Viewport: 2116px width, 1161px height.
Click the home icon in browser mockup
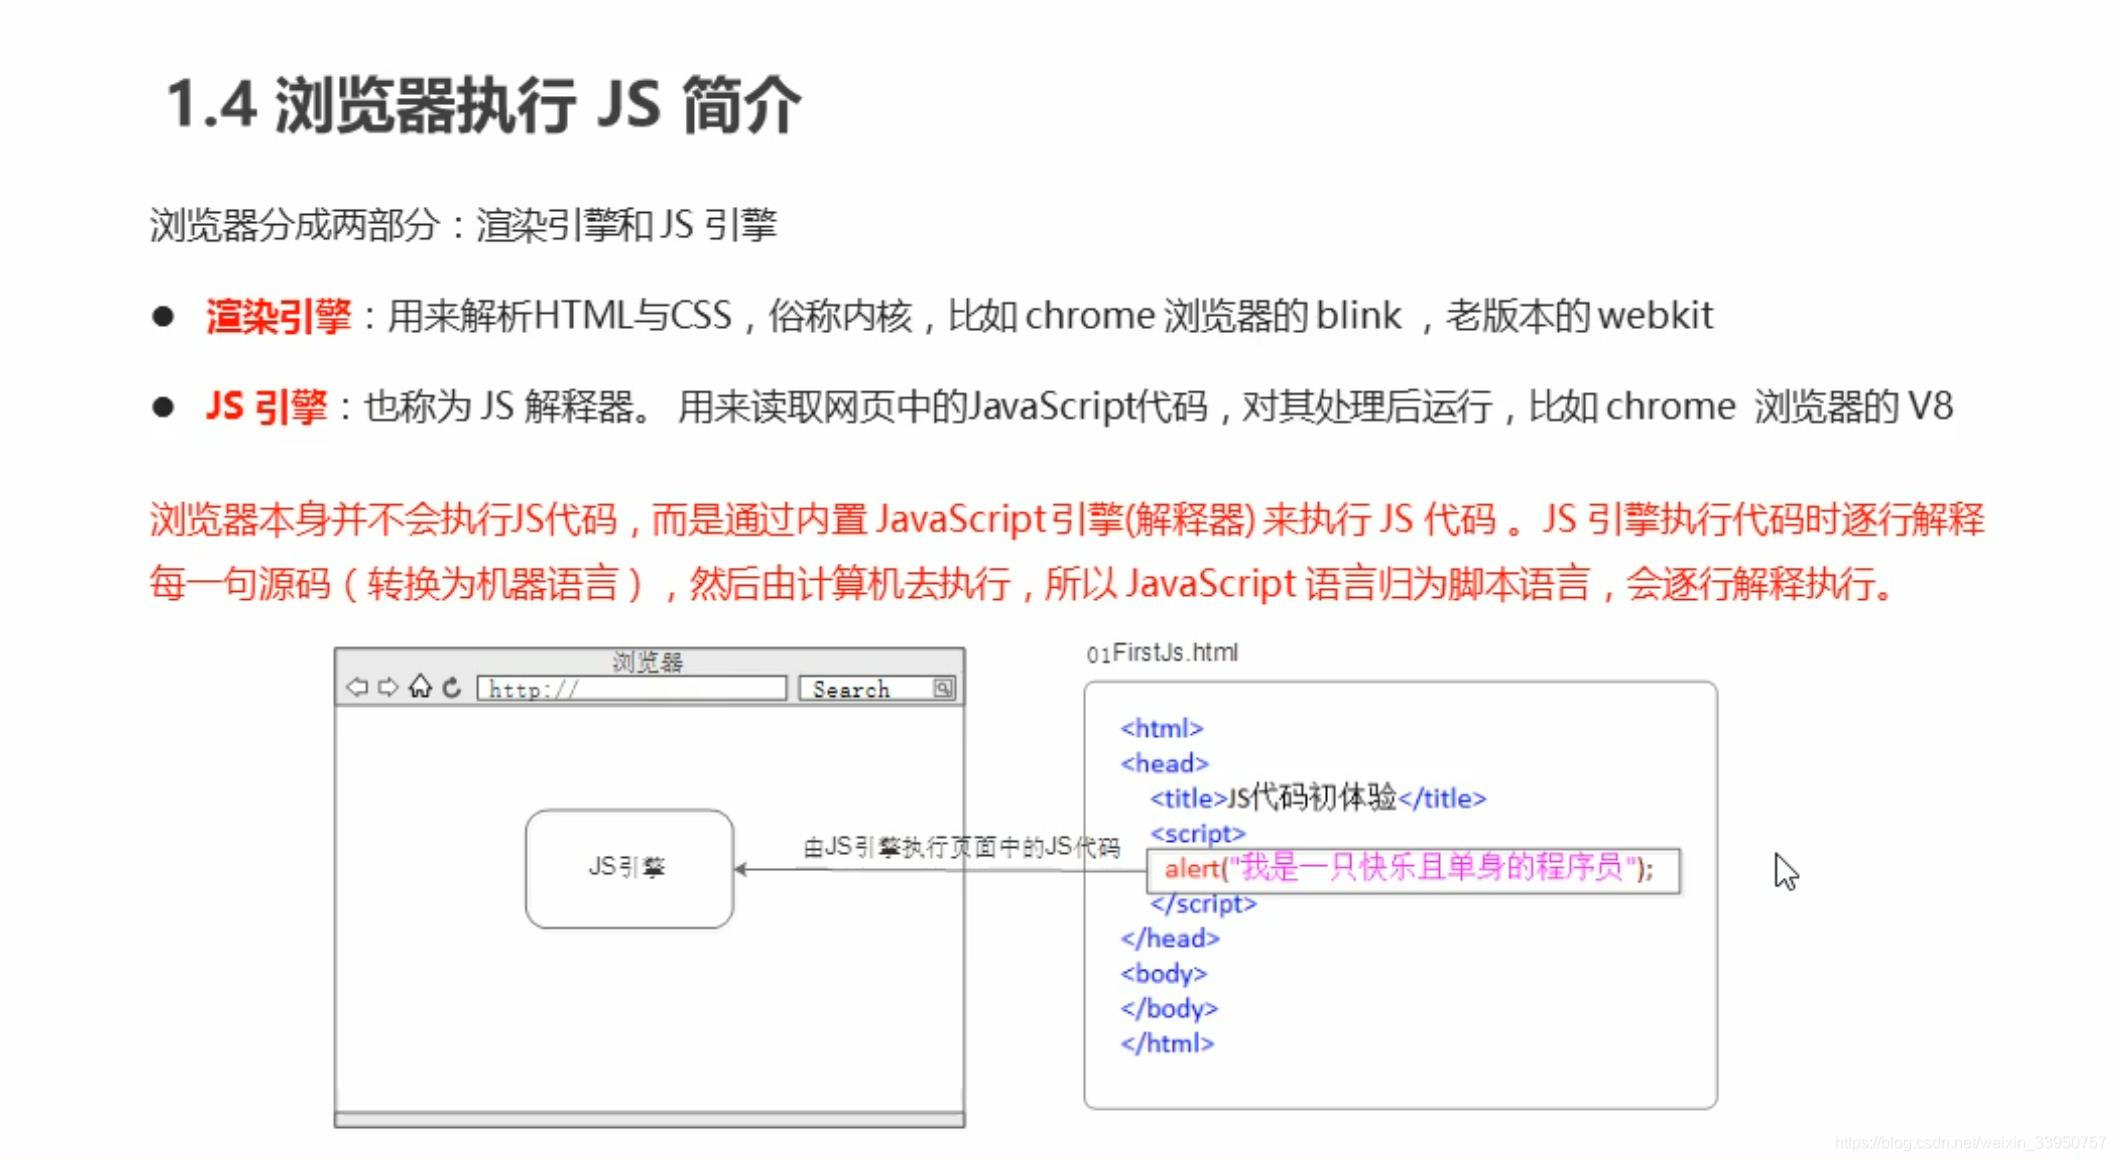pos(420,686)
